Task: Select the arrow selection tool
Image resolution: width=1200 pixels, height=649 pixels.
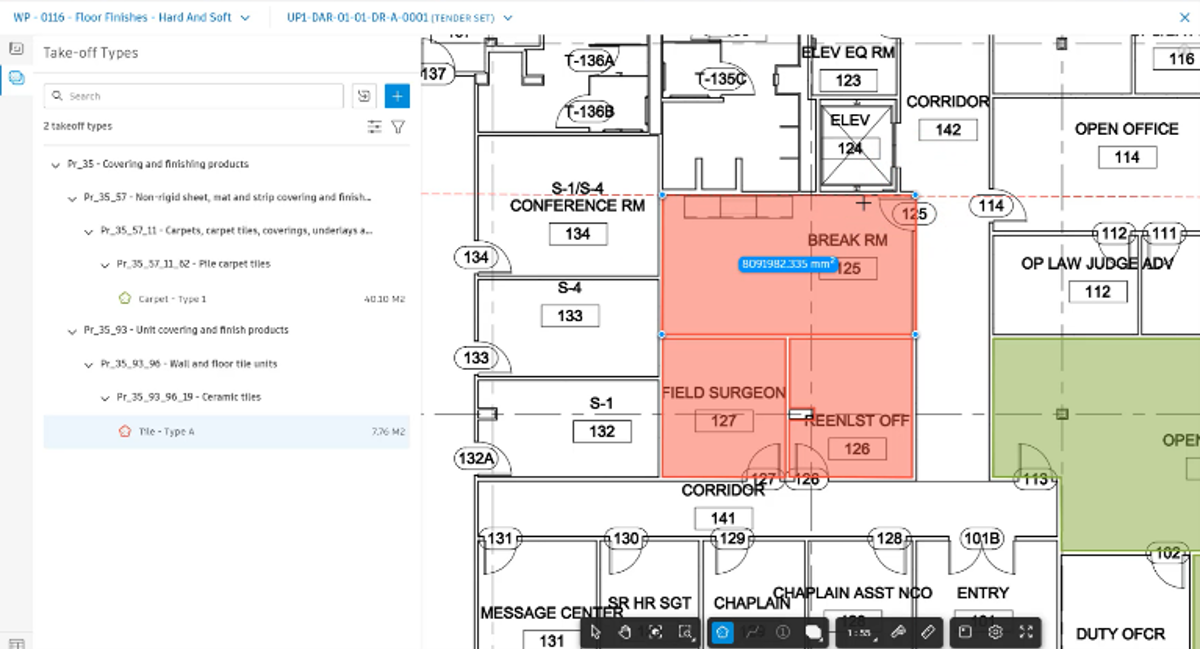Action: (594, 632)
